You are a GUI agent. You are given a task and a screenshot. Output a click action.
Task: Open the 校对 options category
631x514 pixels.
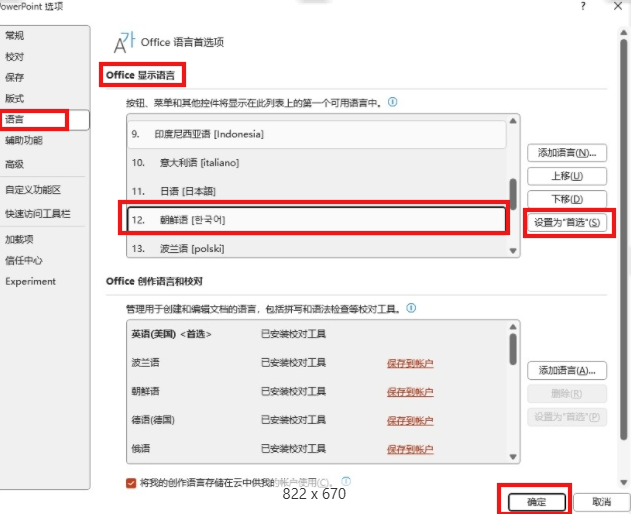[14, 57]
